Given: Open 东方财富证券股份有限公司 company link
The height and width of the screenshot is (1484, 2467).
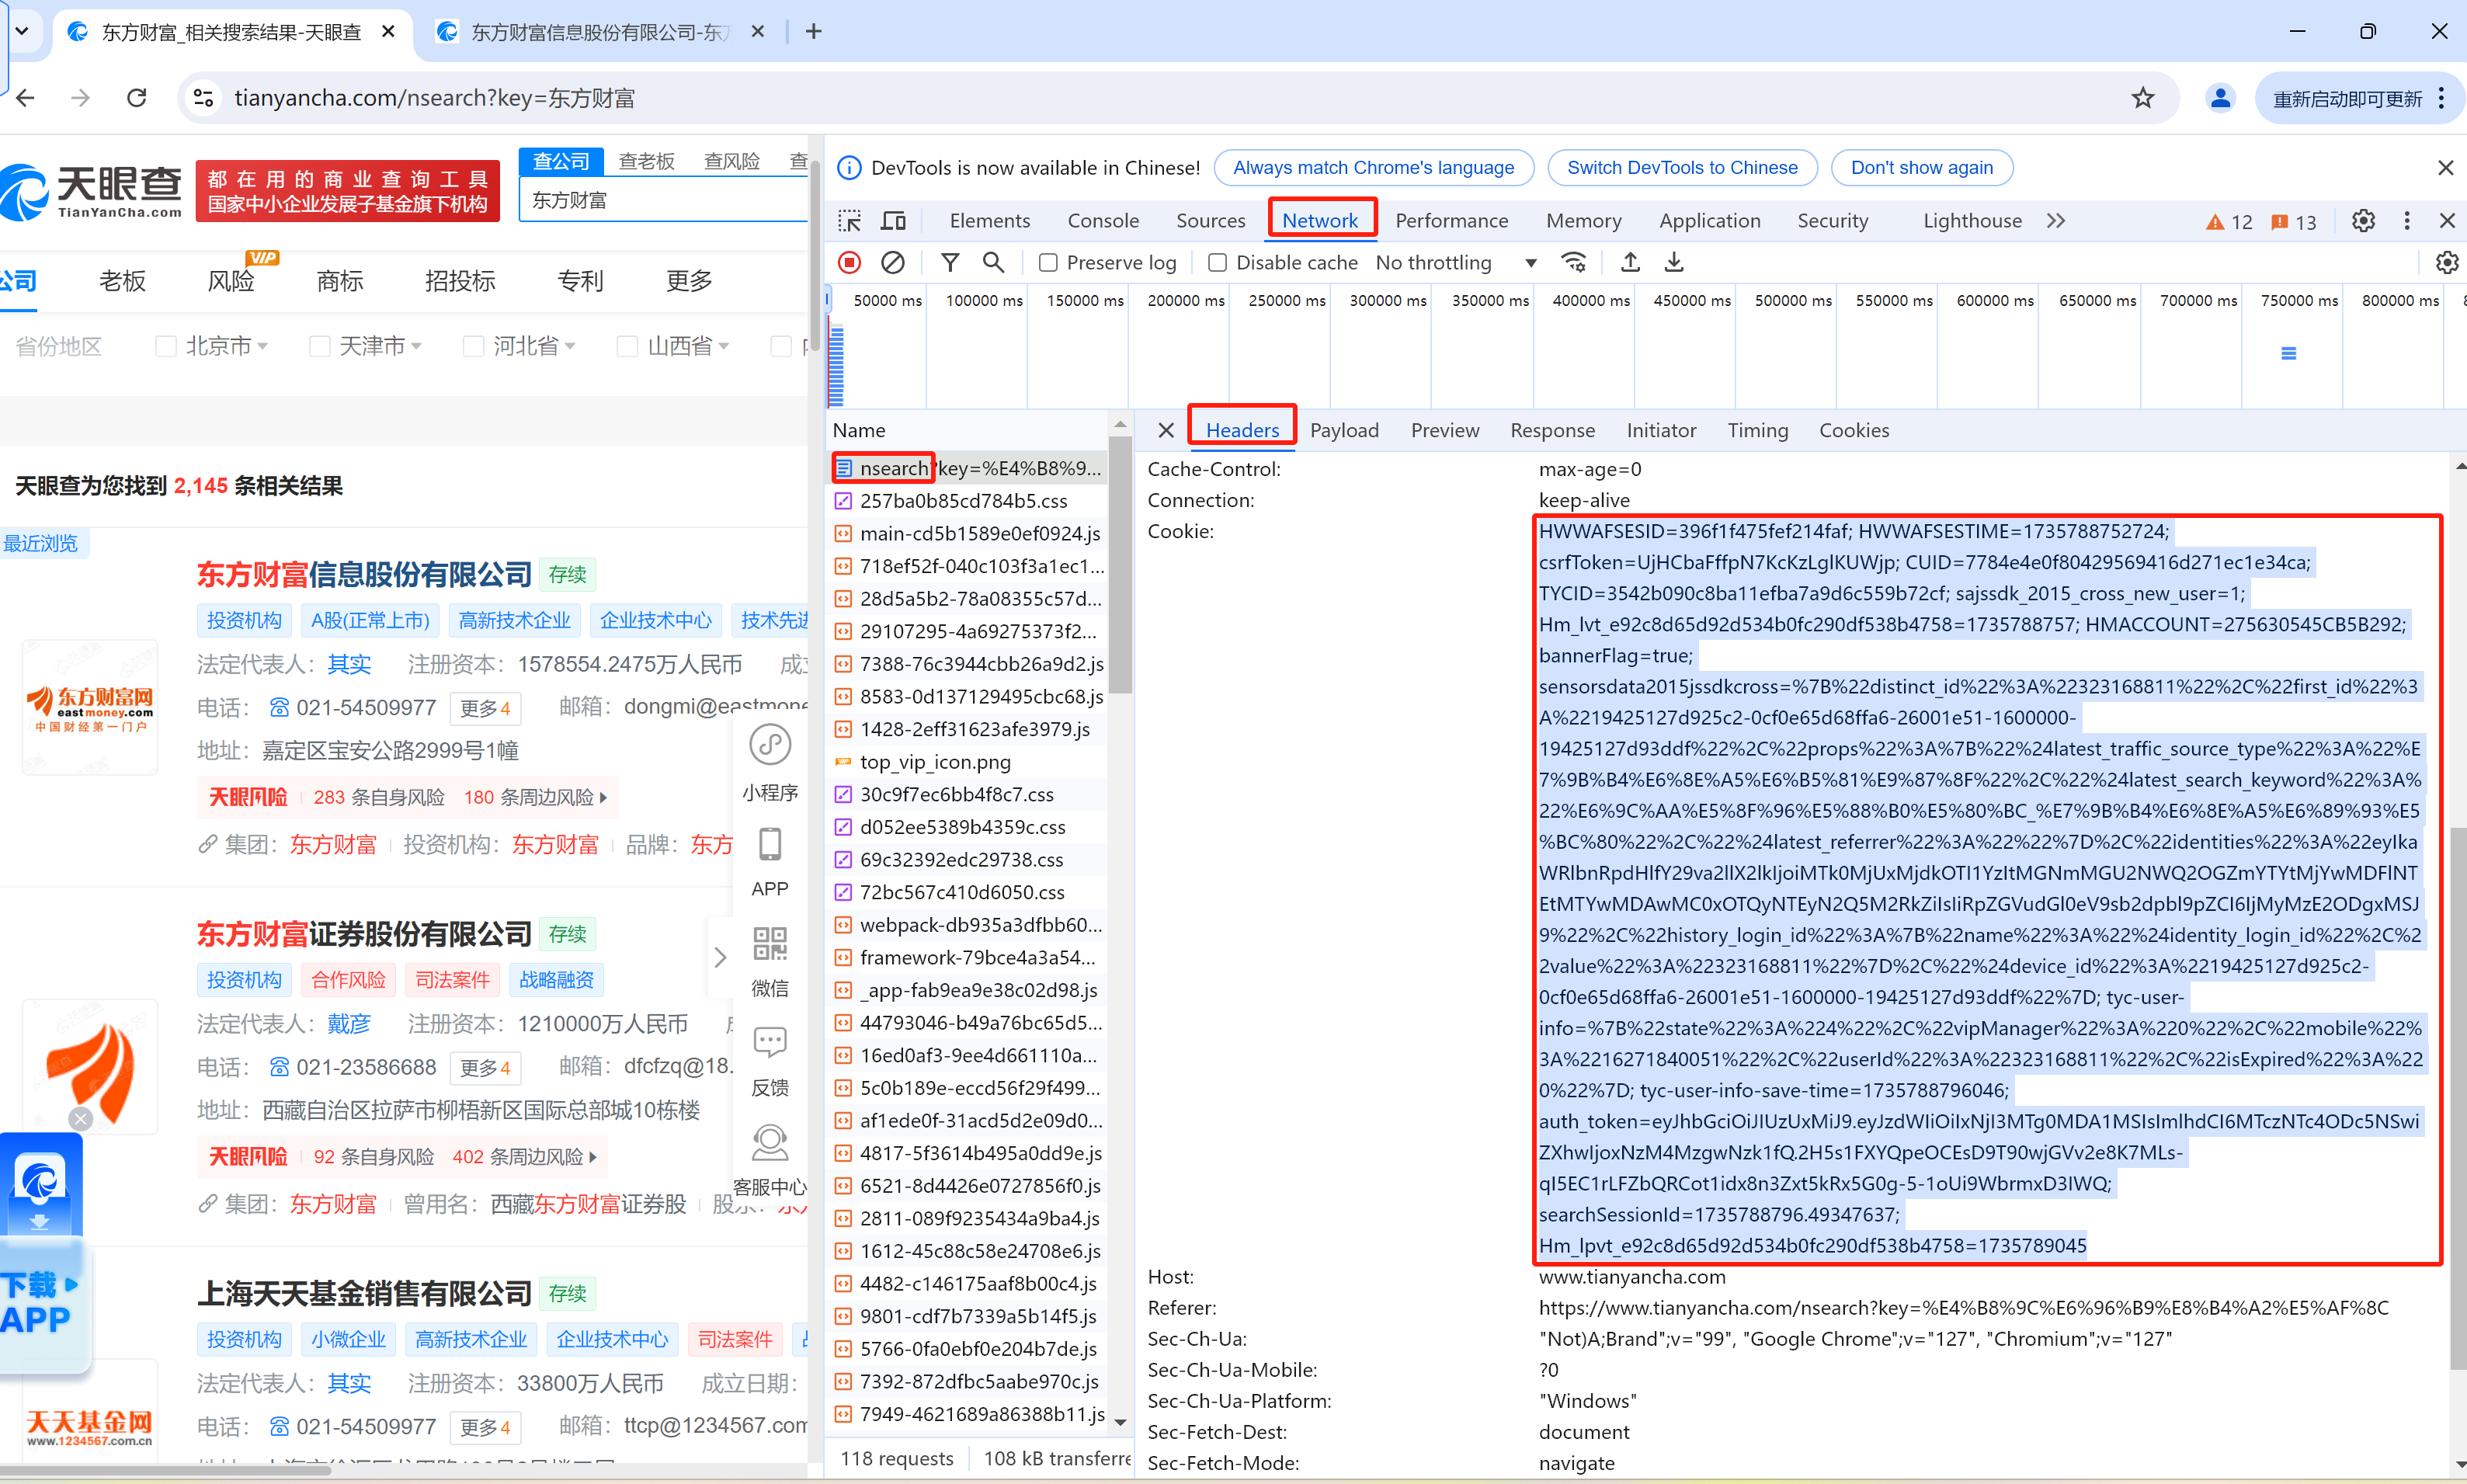Looking at the screenshot, I should (x=364, y=934).
